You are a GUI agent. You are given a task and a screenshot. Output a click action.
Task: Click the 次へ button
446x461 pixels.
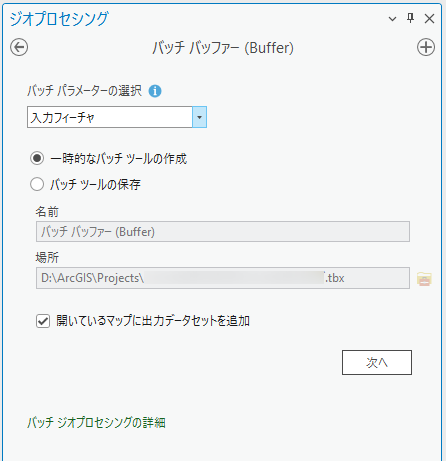tap(377, 362)
